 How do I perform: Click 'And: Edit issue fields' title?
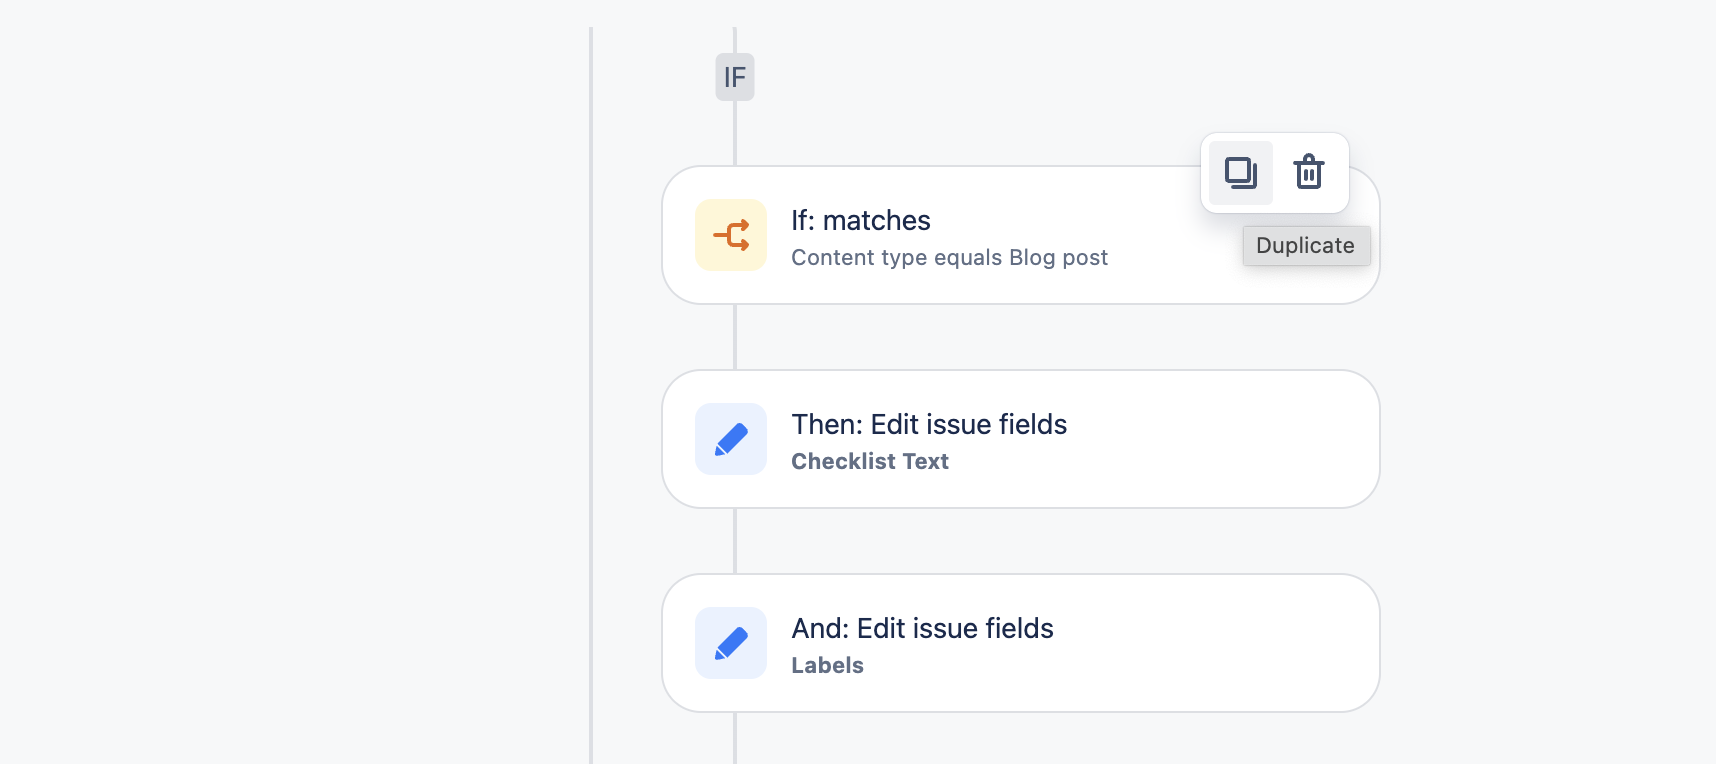[x=922, y=628]
